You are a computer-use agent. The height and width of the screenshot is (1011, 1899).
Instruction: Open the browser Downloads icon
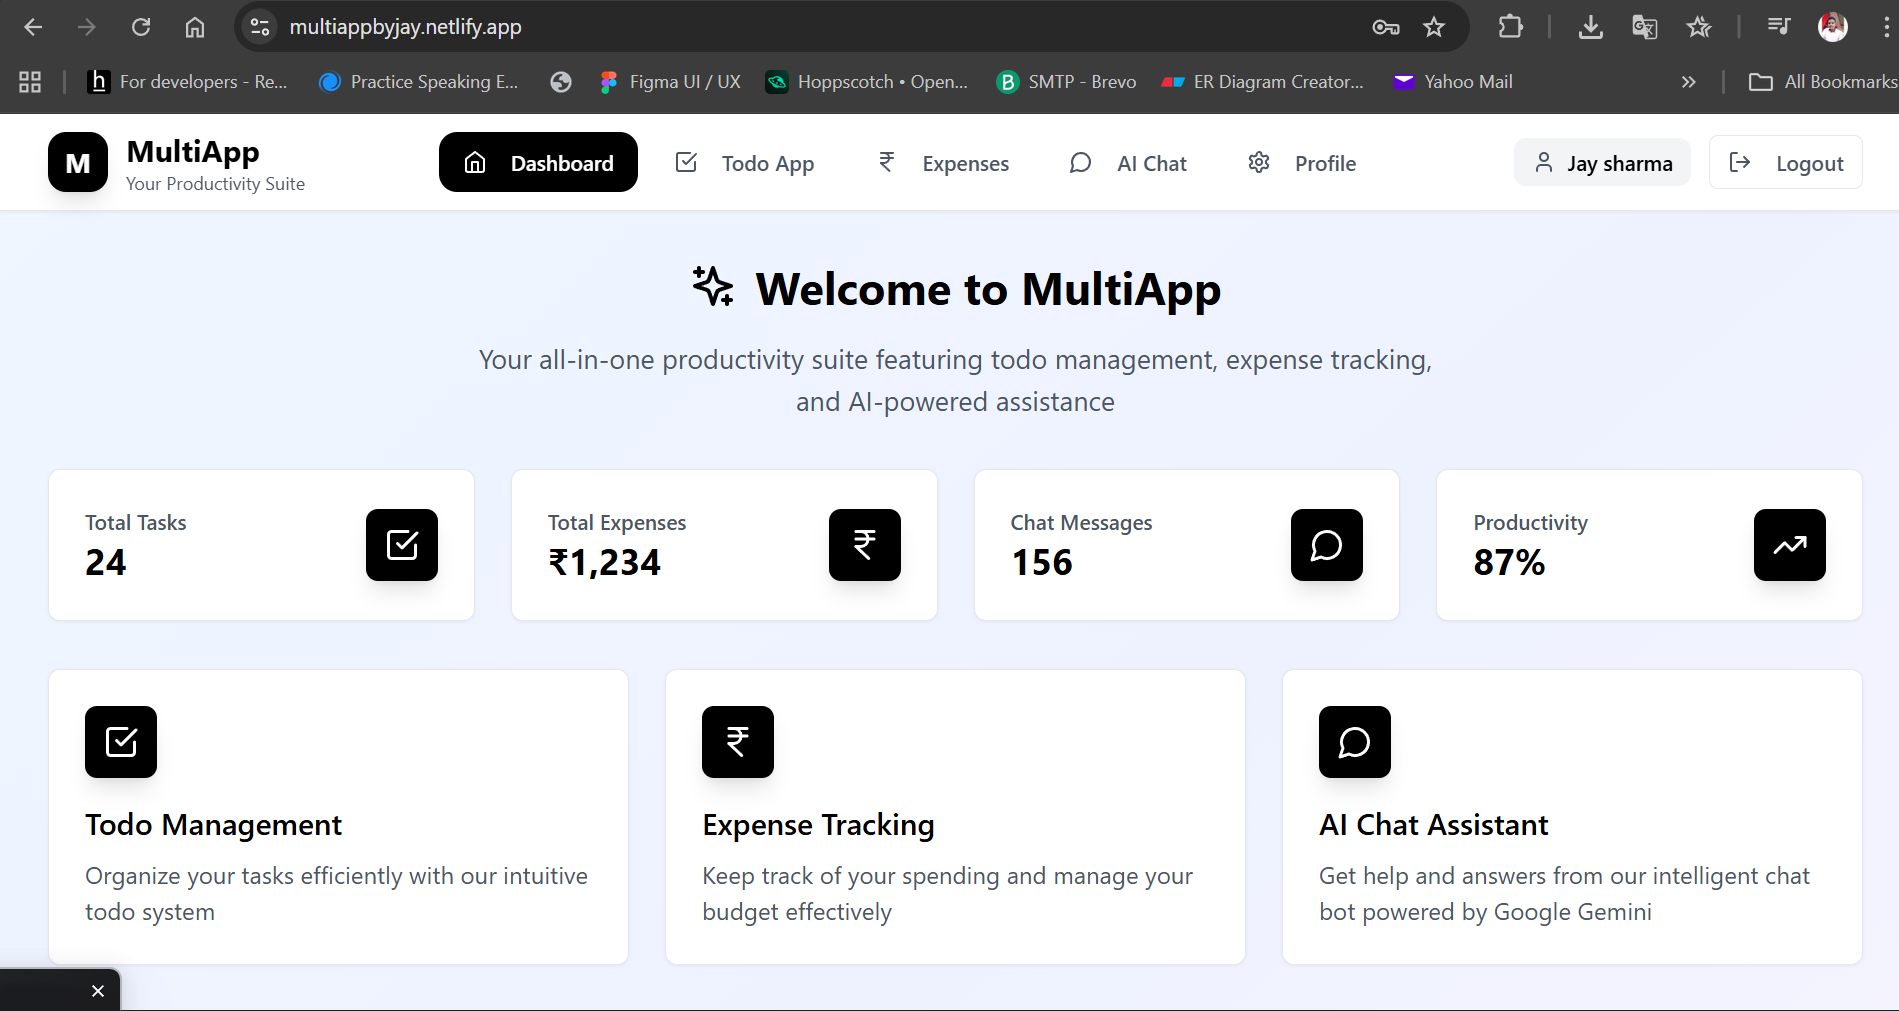point(1590,27)
